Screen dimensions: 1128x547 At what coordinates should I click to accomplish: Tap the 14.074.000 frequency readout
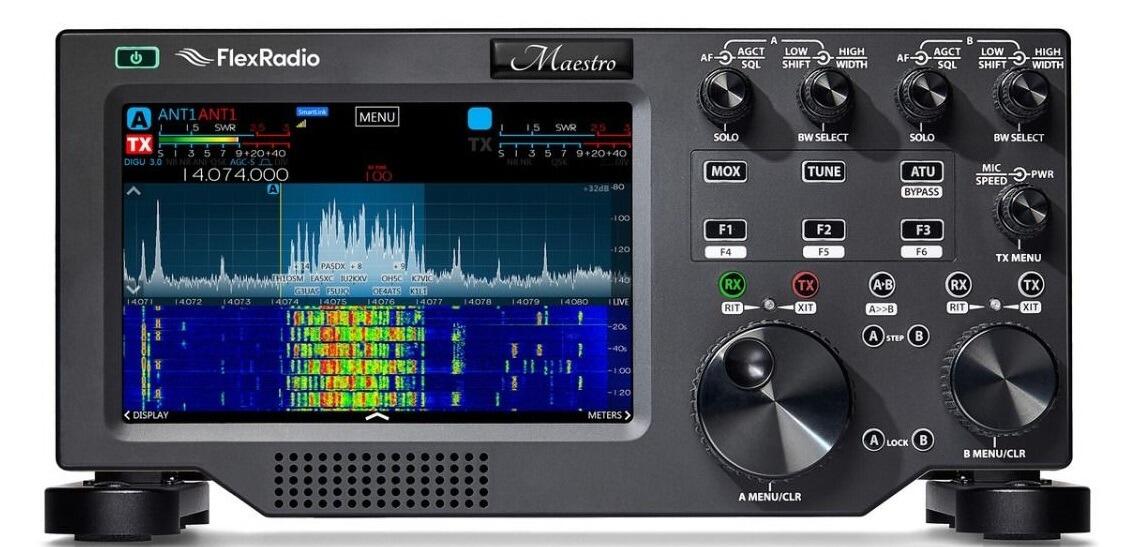pos(235,175)
